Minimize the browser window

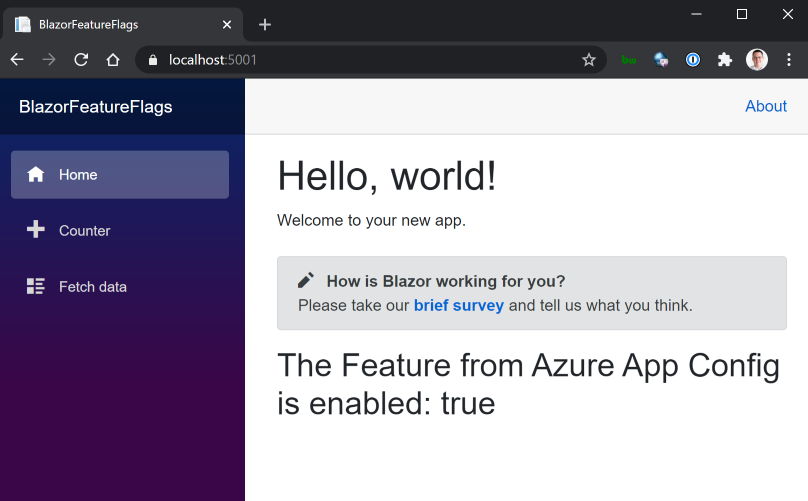click(696, 14)
